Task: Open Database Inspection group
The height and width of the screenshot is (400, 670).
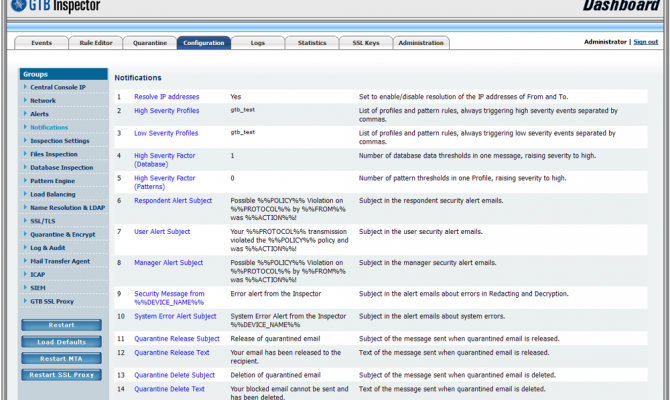Action: pos(62,168)
